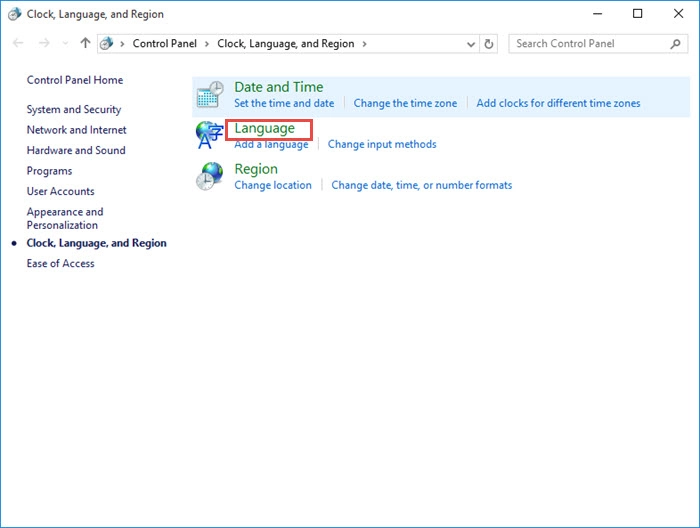Screen dimensions: 700x528
Task: Go to System and Security
Action: [x=74, y=109]
